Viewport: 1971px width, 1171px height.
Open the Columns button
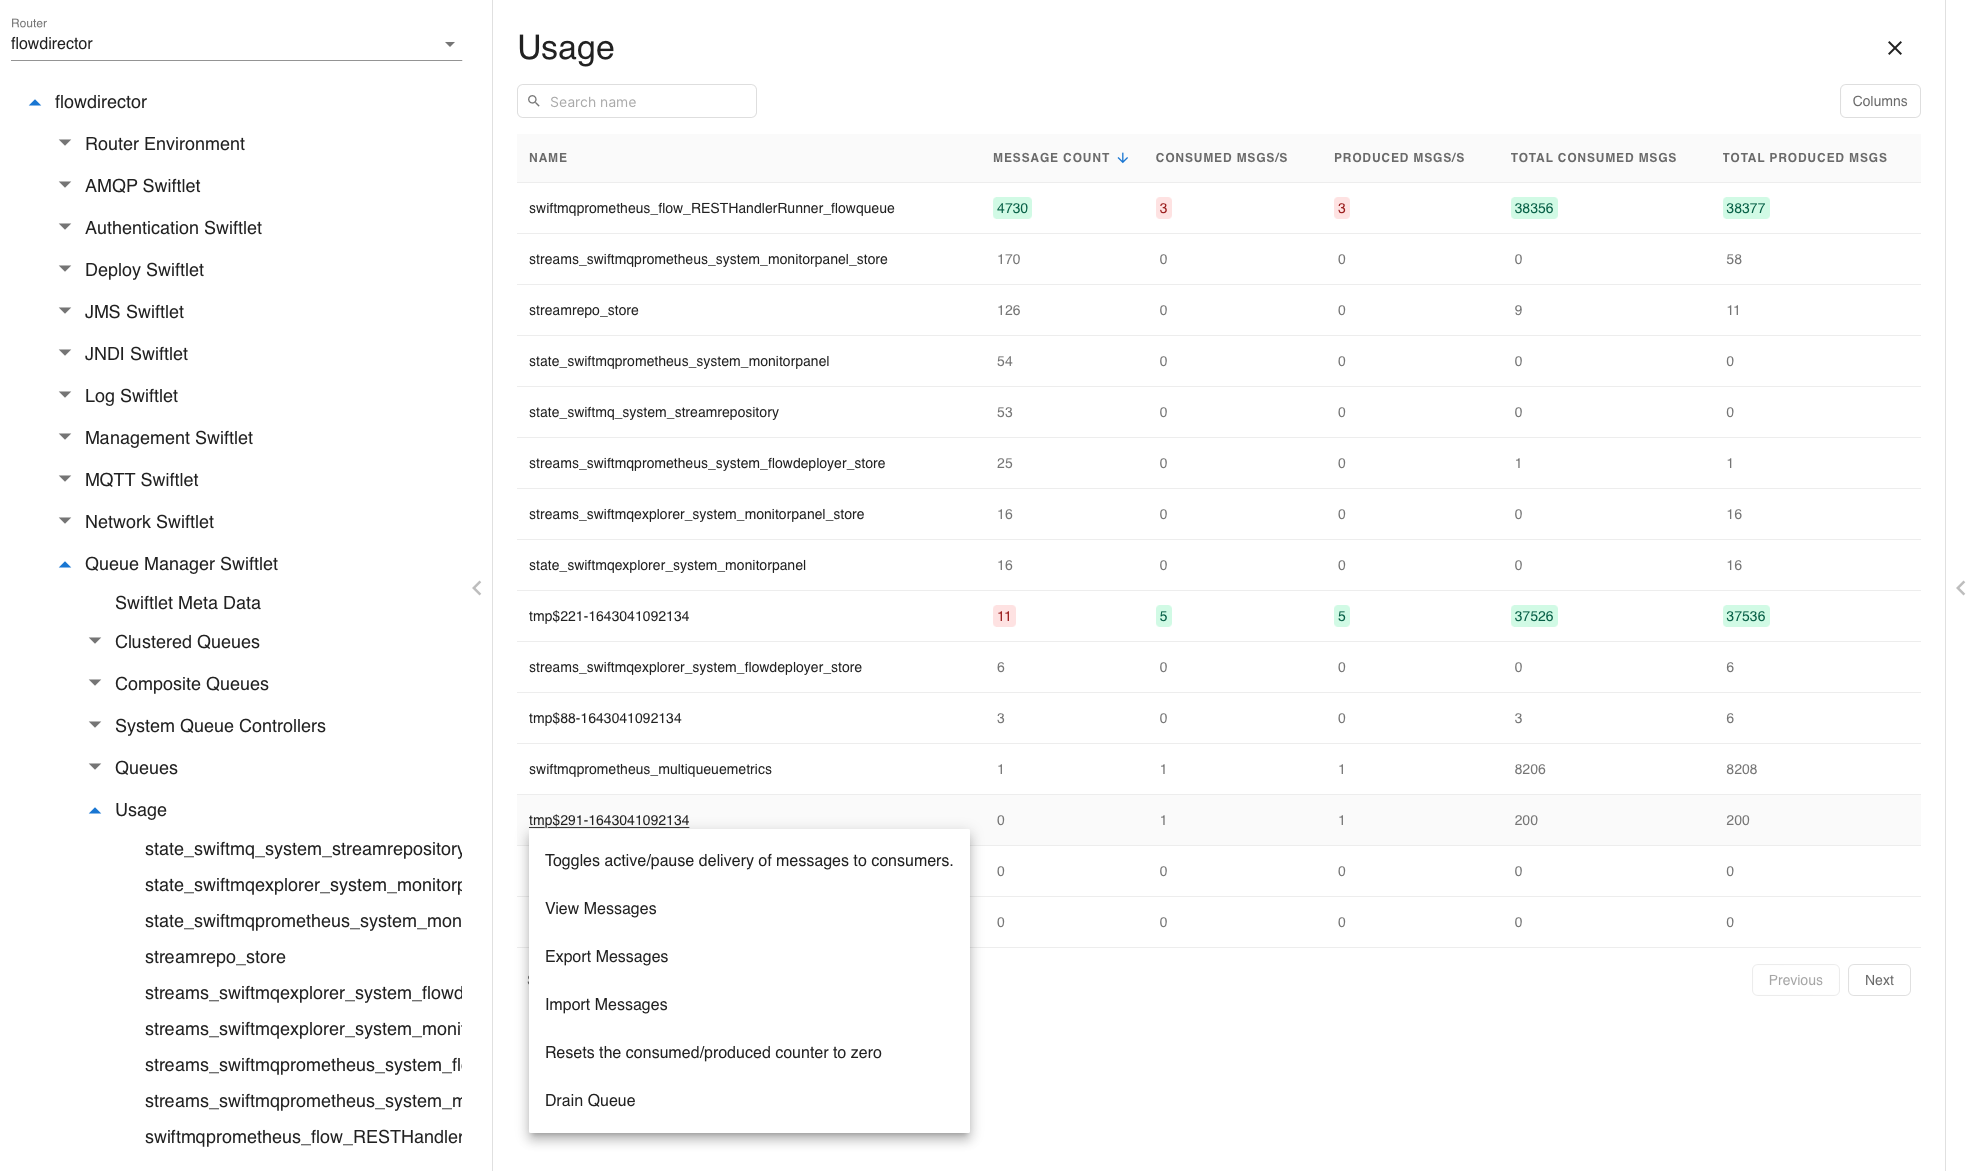[x=1879, y=101]
